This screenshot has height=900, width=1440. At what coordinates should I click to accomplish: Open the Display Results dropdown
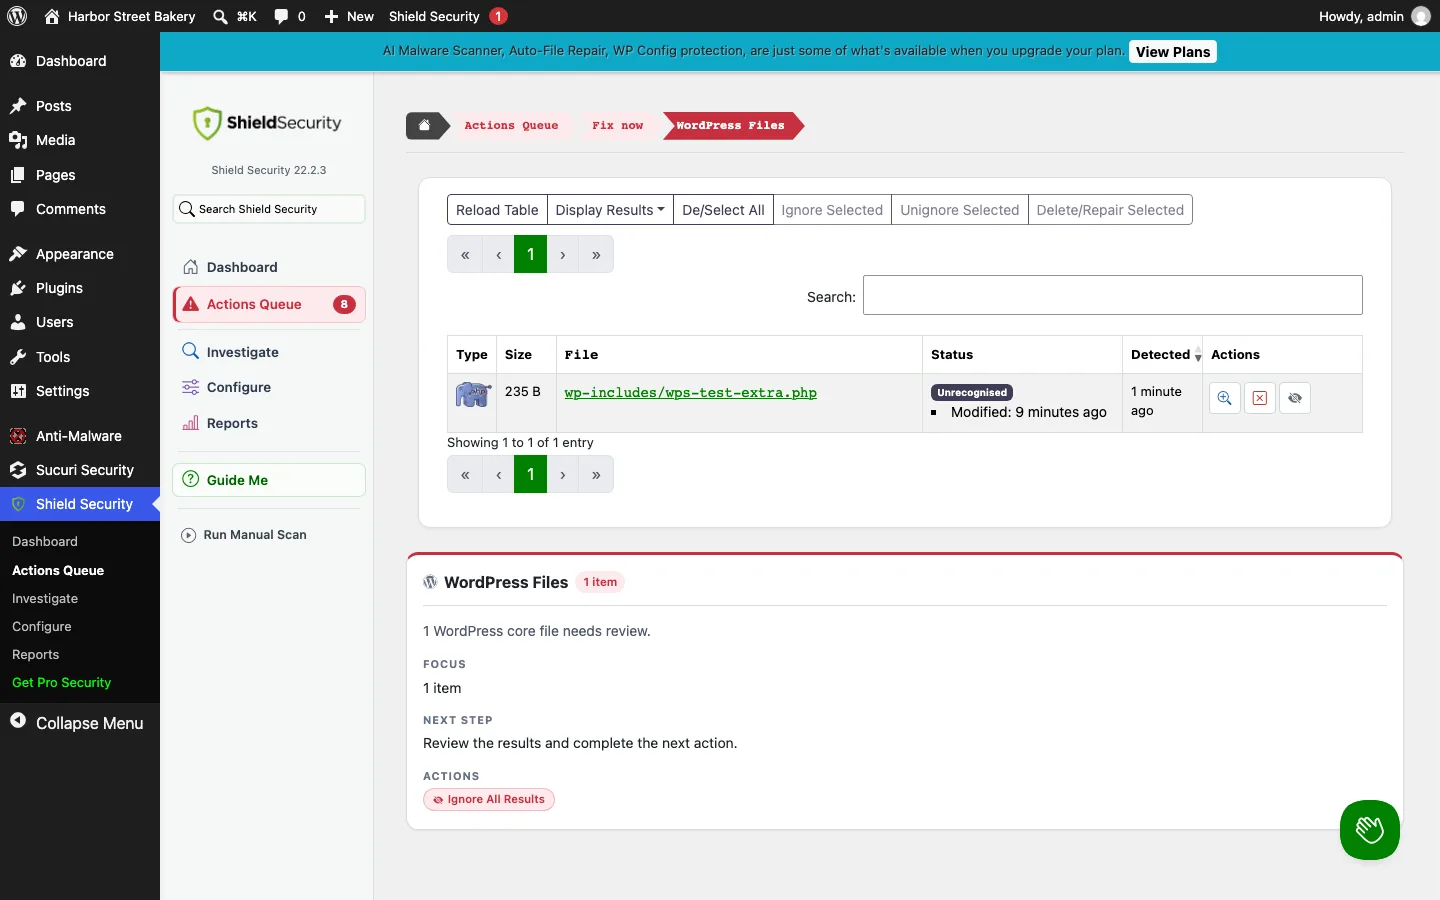610,210
